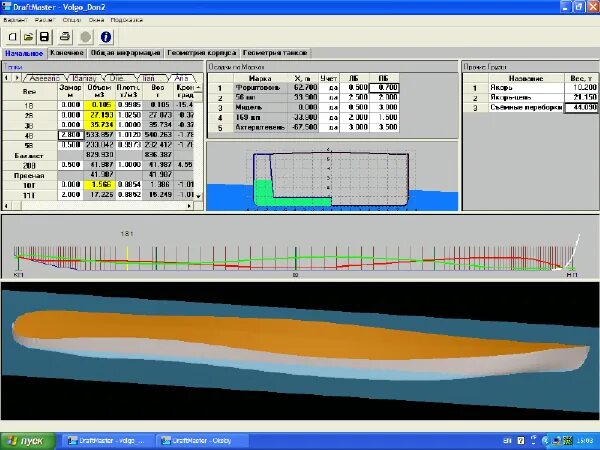This screenshot has width=600, height=450.
Task: Click the weight cell 540.263
Action: 158,135
